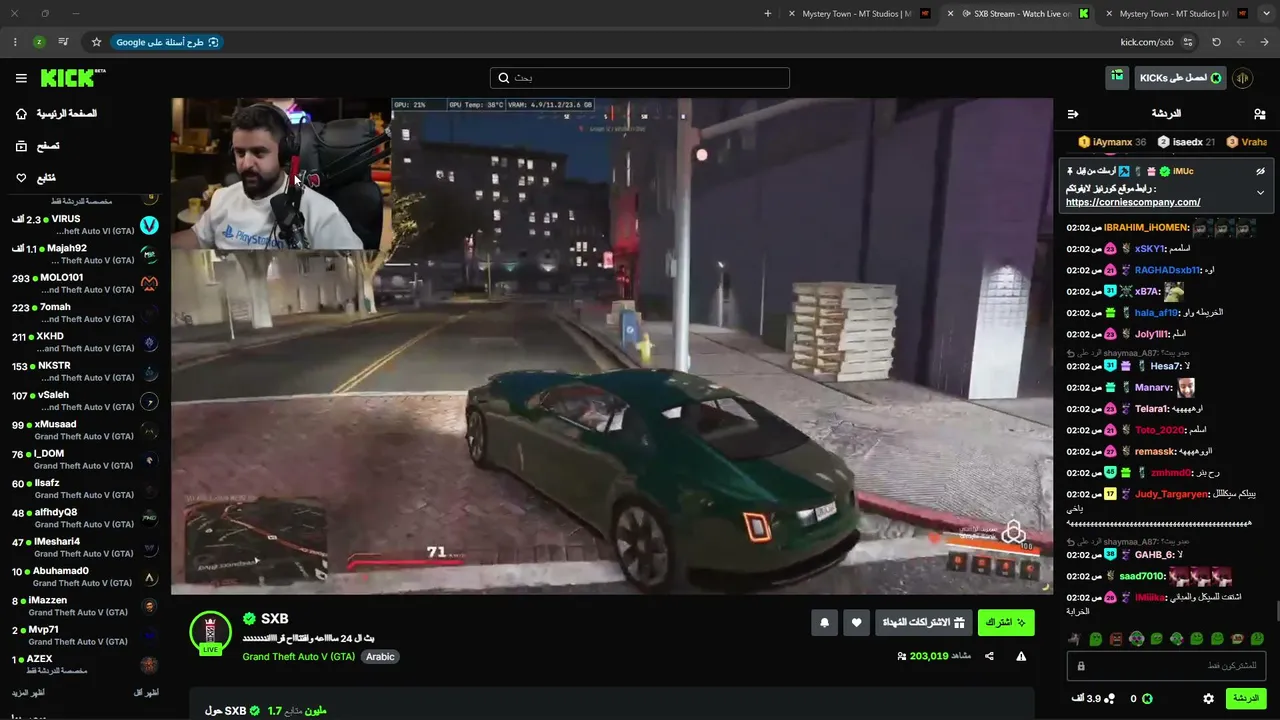This screenshot has height=720, width=1280.
Task: Click username Judy_Targaryen in chat
Action: [1169, 494]
